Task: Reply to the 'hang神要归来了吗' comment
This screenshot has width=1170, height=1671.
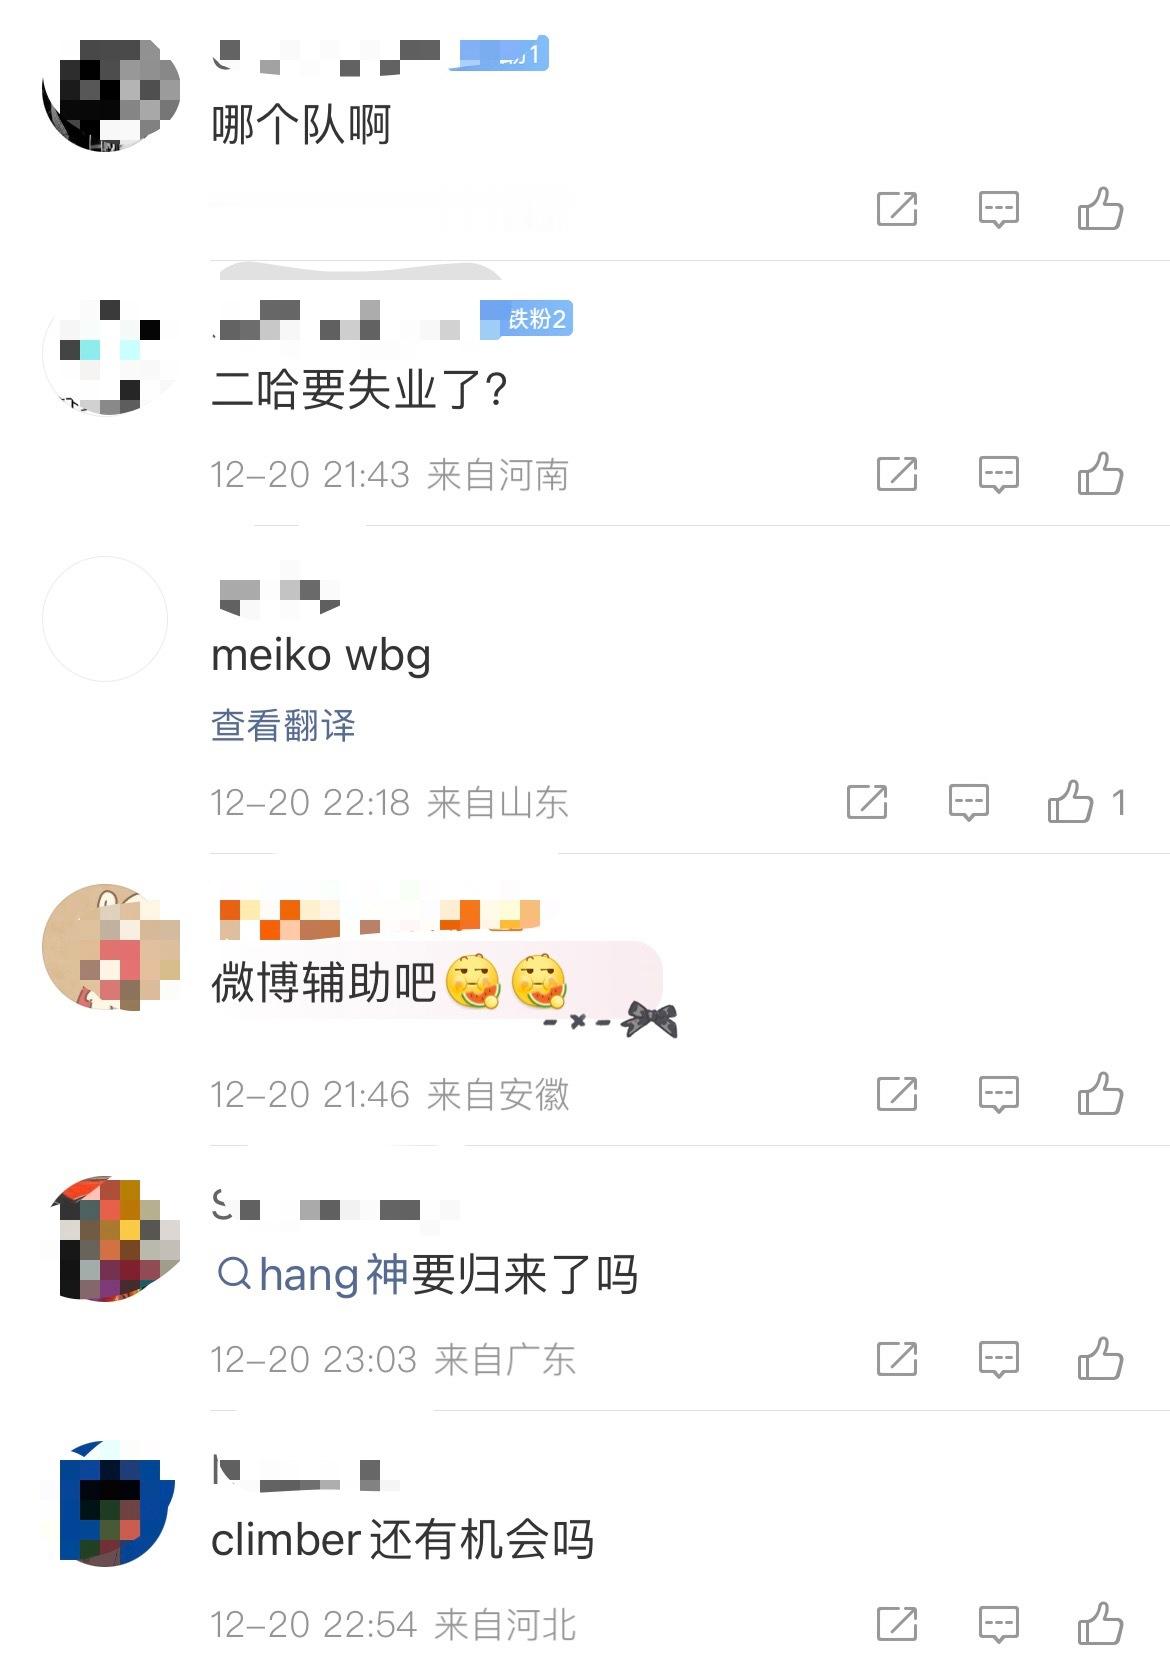Action: click(x=998, y=1359)
